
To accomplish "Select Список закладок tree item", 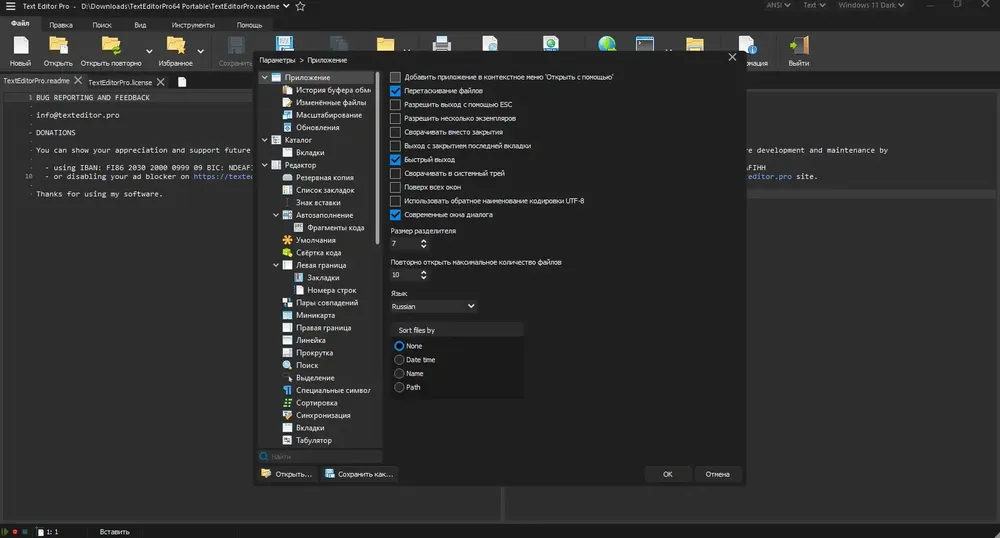I will click(318, 190).
